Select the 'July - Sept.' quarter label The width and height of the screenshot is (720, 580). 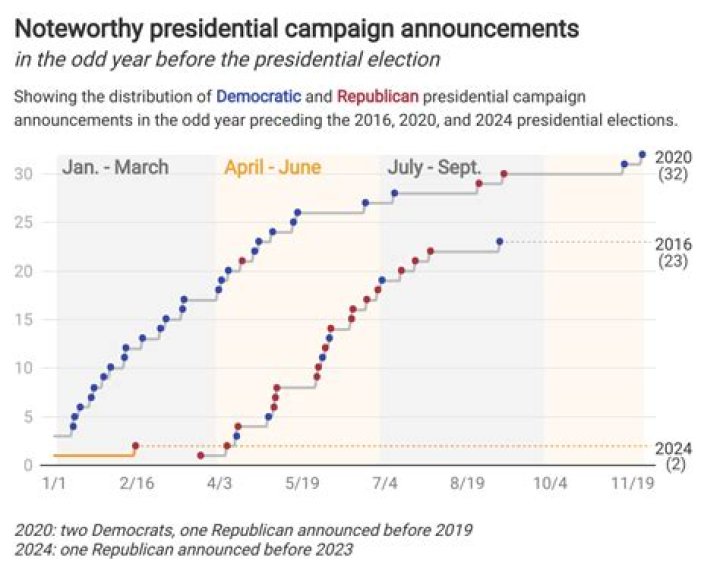(x=435, y=167)
